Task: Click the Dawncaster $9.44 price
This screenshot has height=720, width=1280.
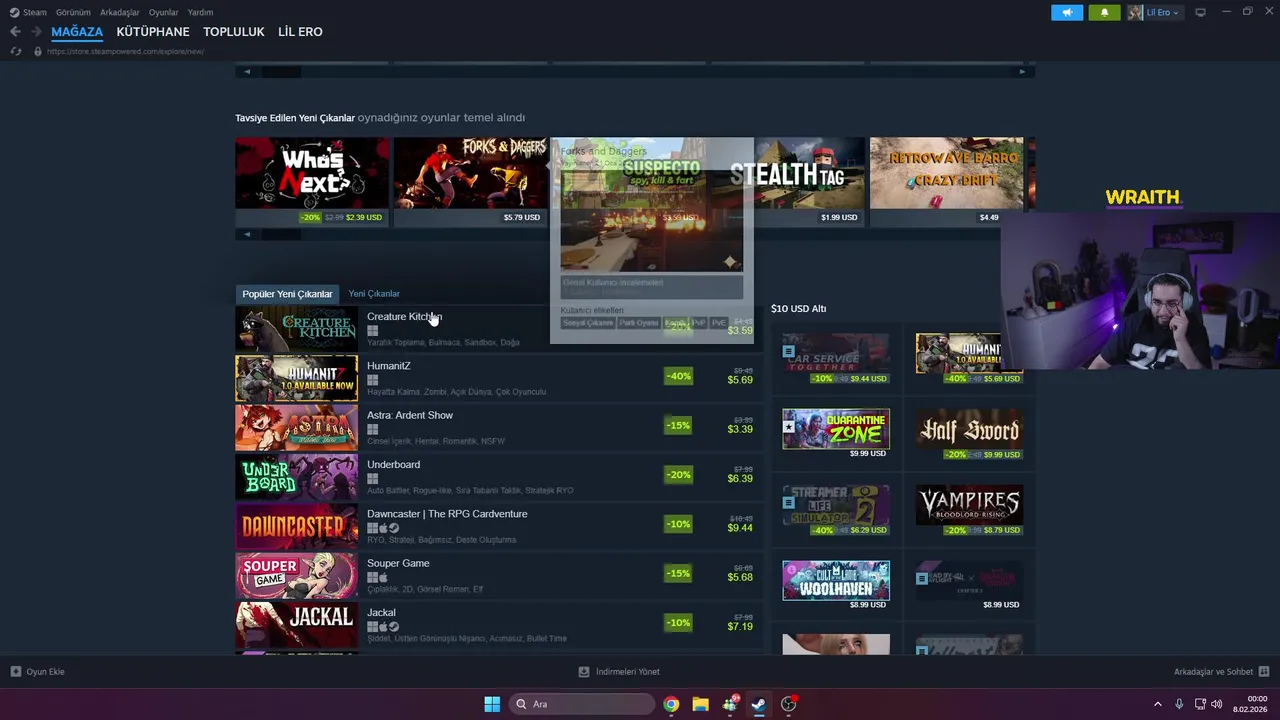Action: (740, 528)
